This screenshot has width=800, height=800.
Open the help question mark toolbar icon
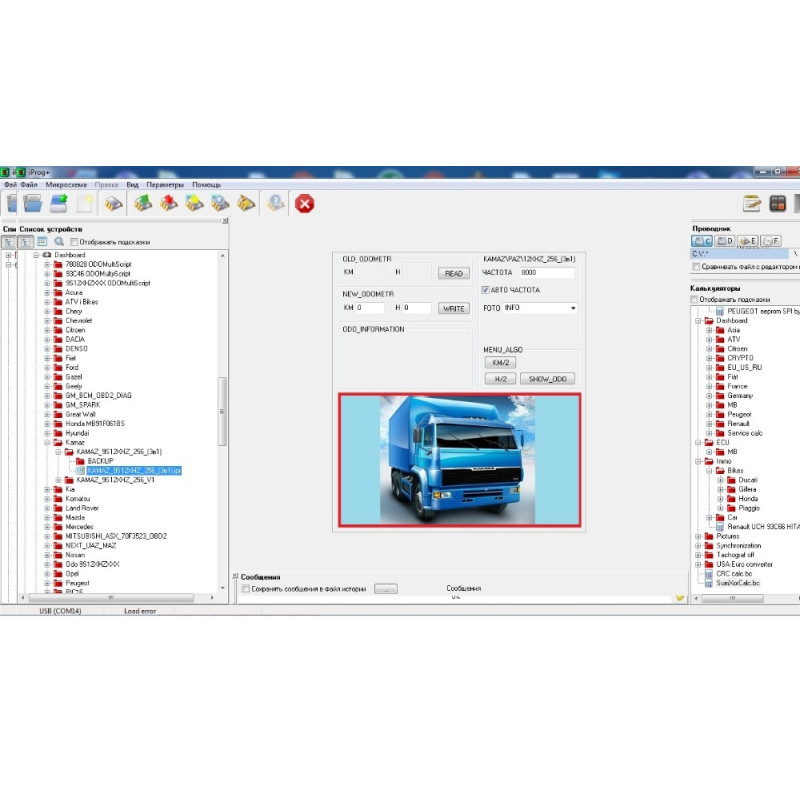pos(274,203)
